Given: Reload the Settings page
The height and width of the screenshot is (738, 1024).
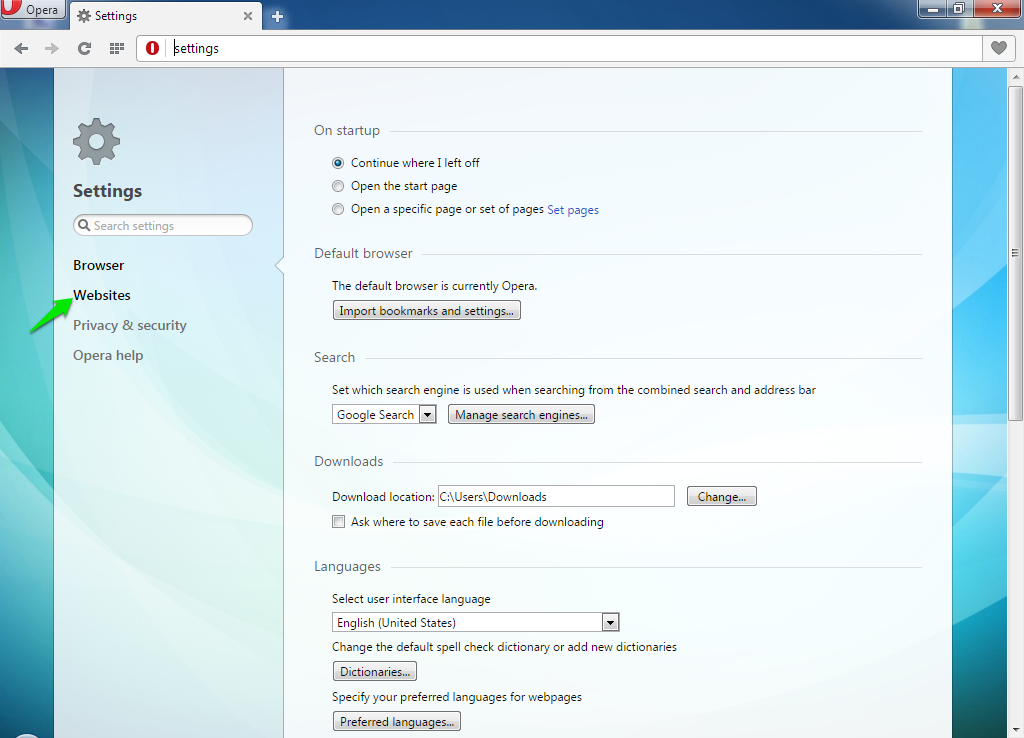Looking at the screenshot, I should coord(84,47).
